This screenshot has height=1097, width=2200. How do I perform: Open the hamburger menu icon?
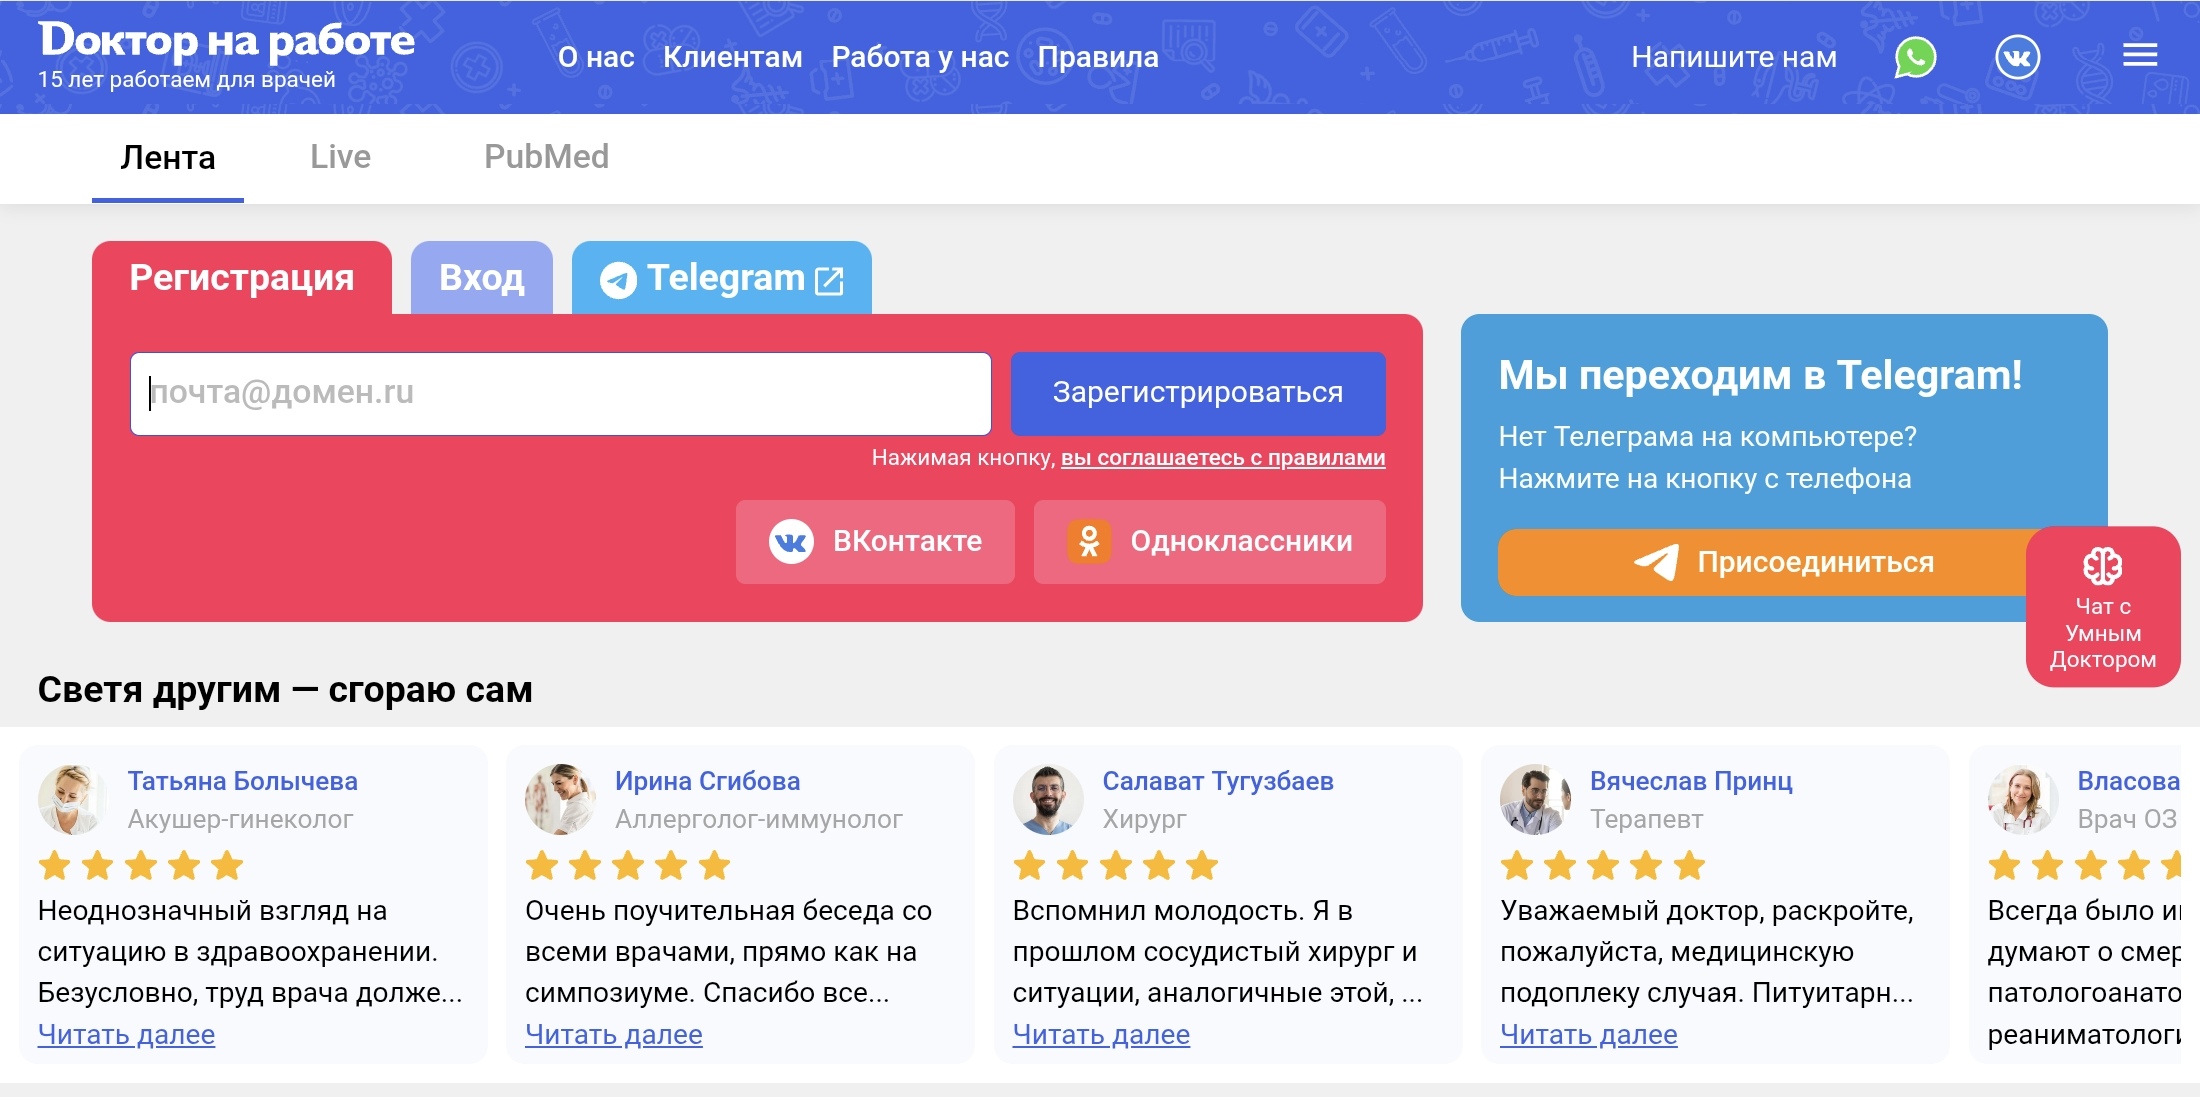(x=2140, y=56)
